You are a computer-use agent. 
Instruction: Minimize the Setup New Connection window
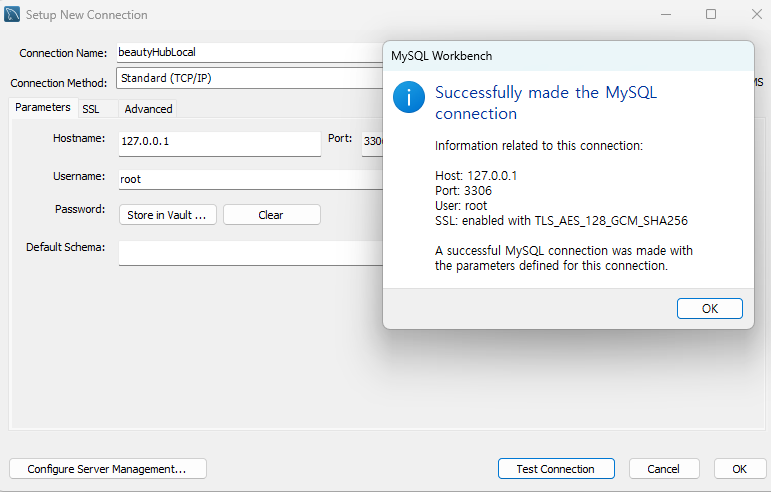tap(666, 14)
